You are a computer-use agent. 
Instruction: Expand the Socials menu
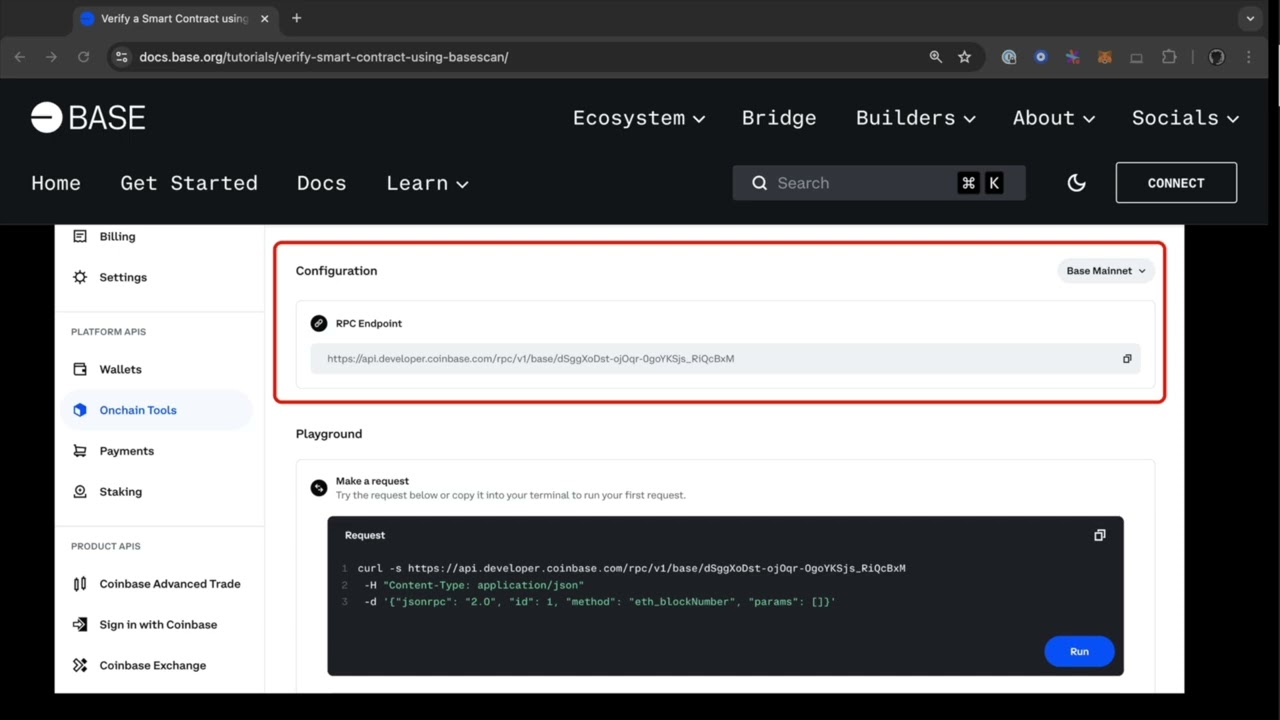pos(1185,118)
